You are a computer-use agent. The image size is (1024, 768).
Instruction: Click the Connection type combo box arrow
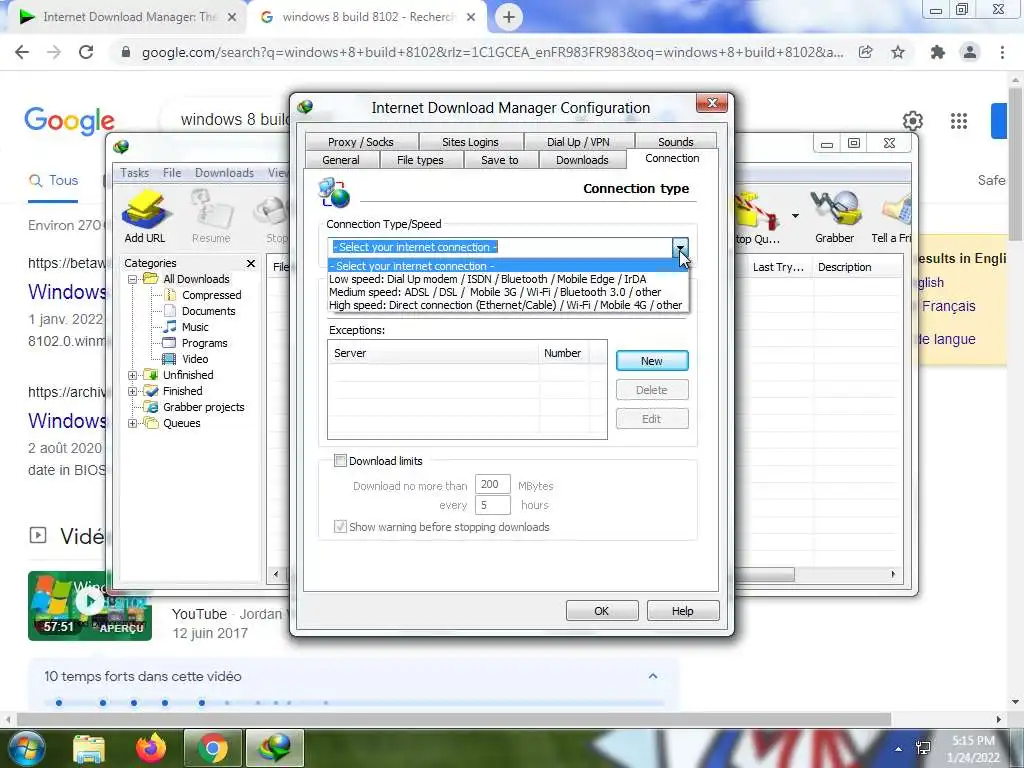pos(680,247)
